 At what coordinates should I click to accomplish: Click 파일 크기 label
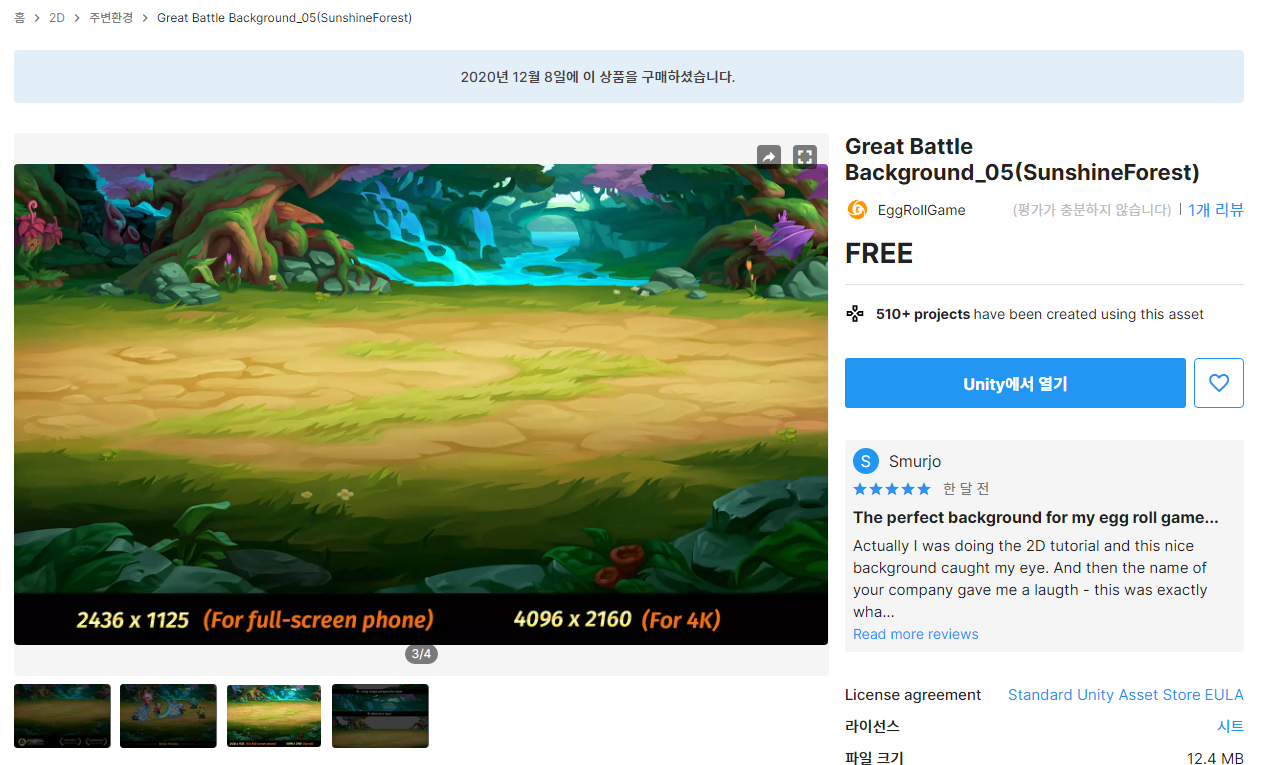pyautogui.click(x=874, y=759)
